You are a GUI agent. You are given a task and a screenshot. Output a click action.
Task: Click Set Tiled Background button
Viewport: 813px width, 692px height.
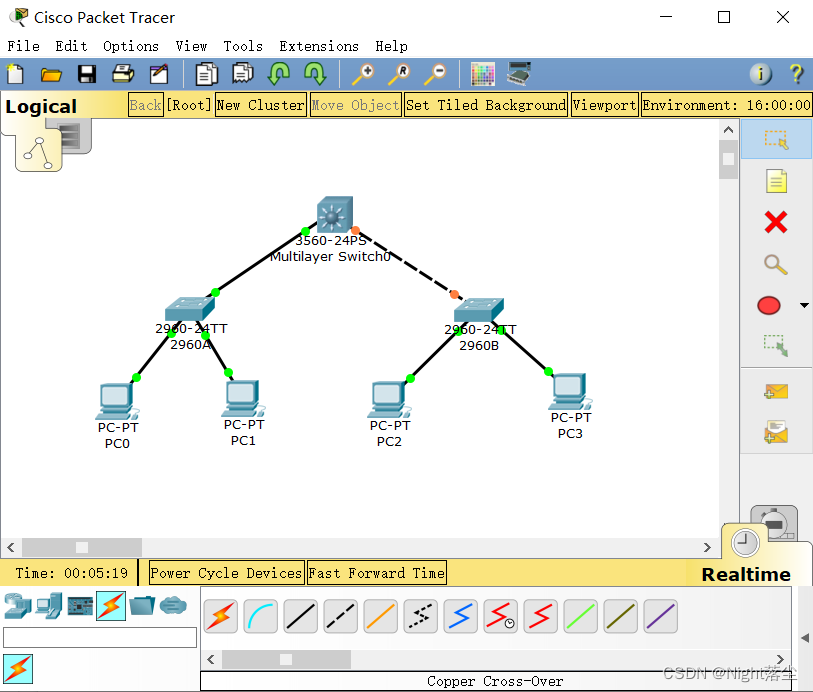coord(486,105)
